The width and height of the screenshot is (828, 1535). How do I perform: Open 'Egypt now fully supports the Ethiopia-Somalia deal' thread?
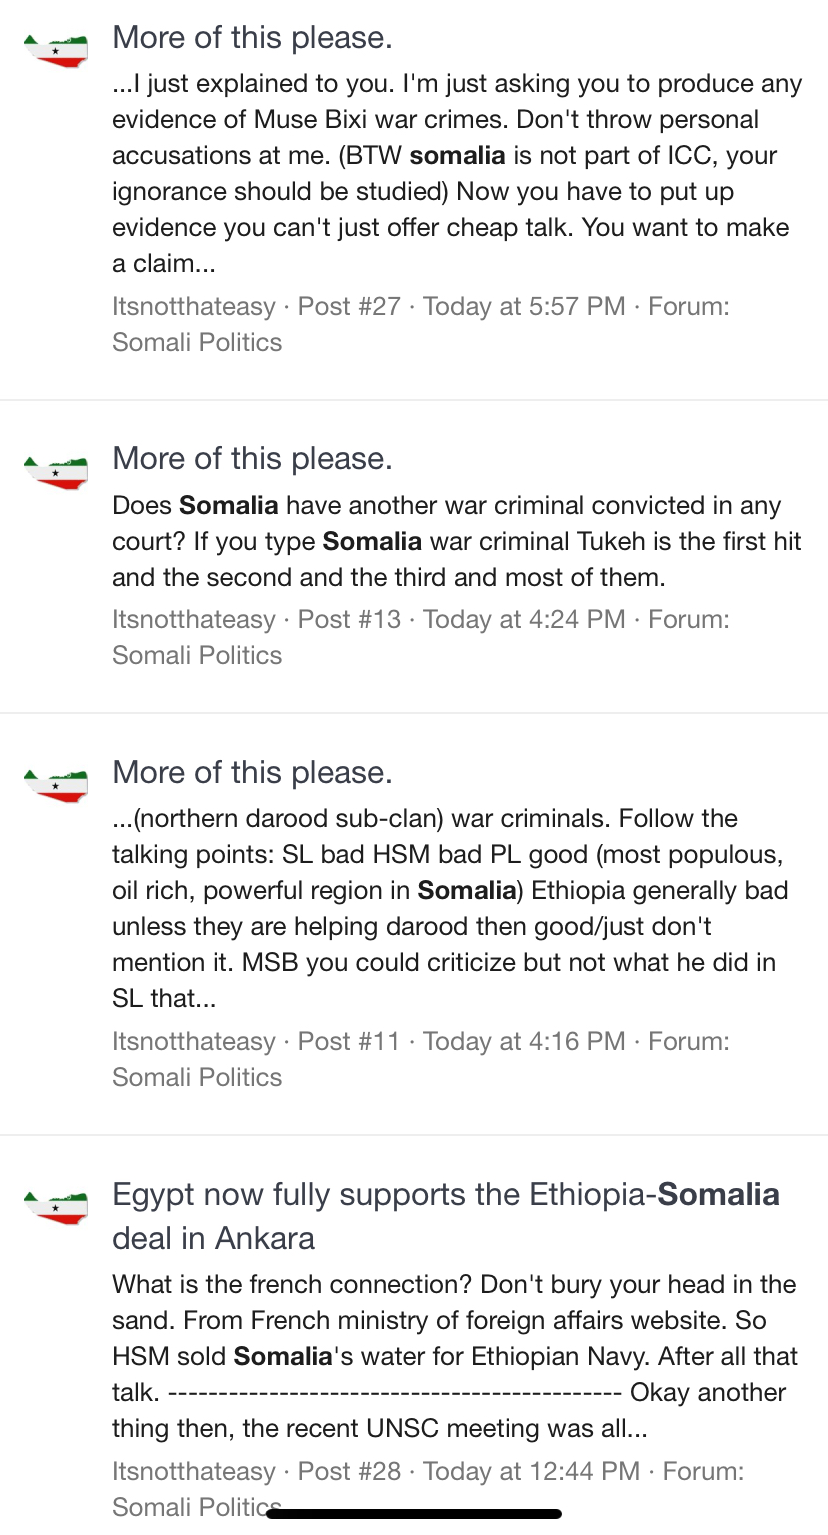click(446, 1216)
